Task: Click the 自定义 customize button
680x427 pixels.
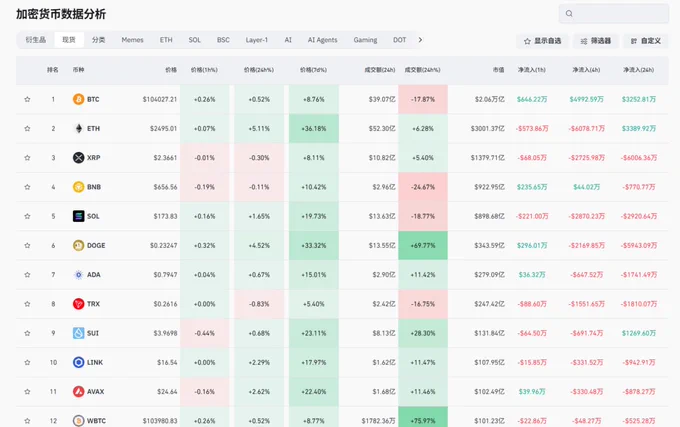Action: click(646, 41)
